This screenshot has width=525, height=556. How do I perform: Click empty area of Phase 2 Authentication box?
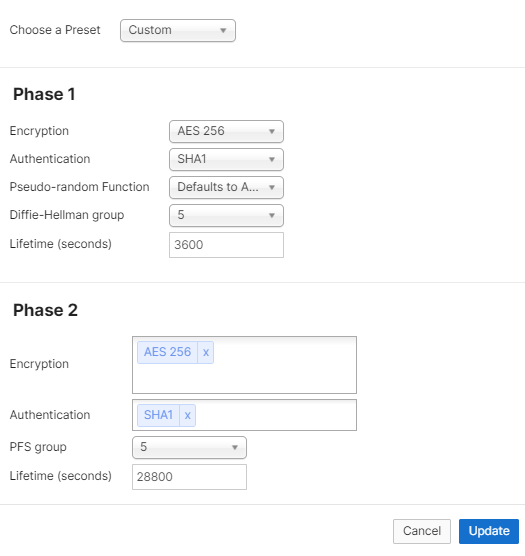click(x=277, y=415)
